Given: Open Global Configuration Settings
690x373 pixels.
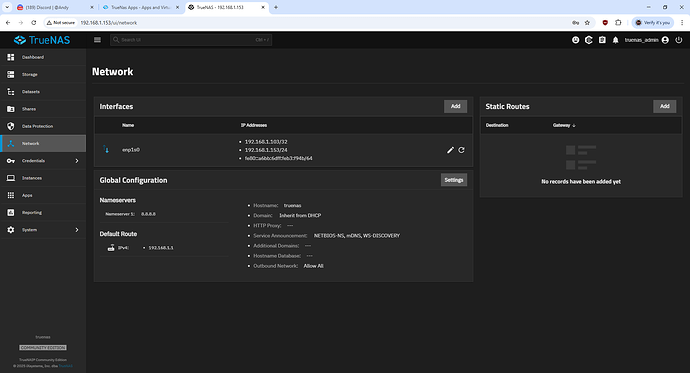Looking at the screenshot, I should [x=454, y=180].
